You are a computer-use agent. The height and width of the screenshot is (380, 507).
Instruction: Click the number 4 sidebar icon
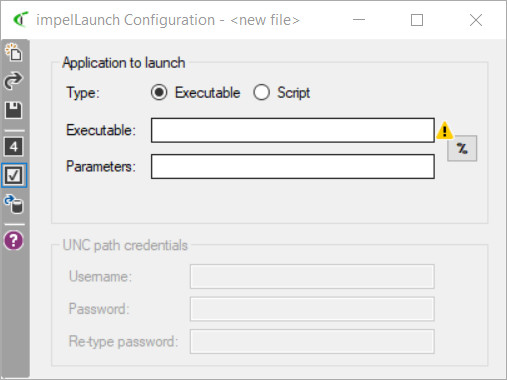tap(14, 147)
